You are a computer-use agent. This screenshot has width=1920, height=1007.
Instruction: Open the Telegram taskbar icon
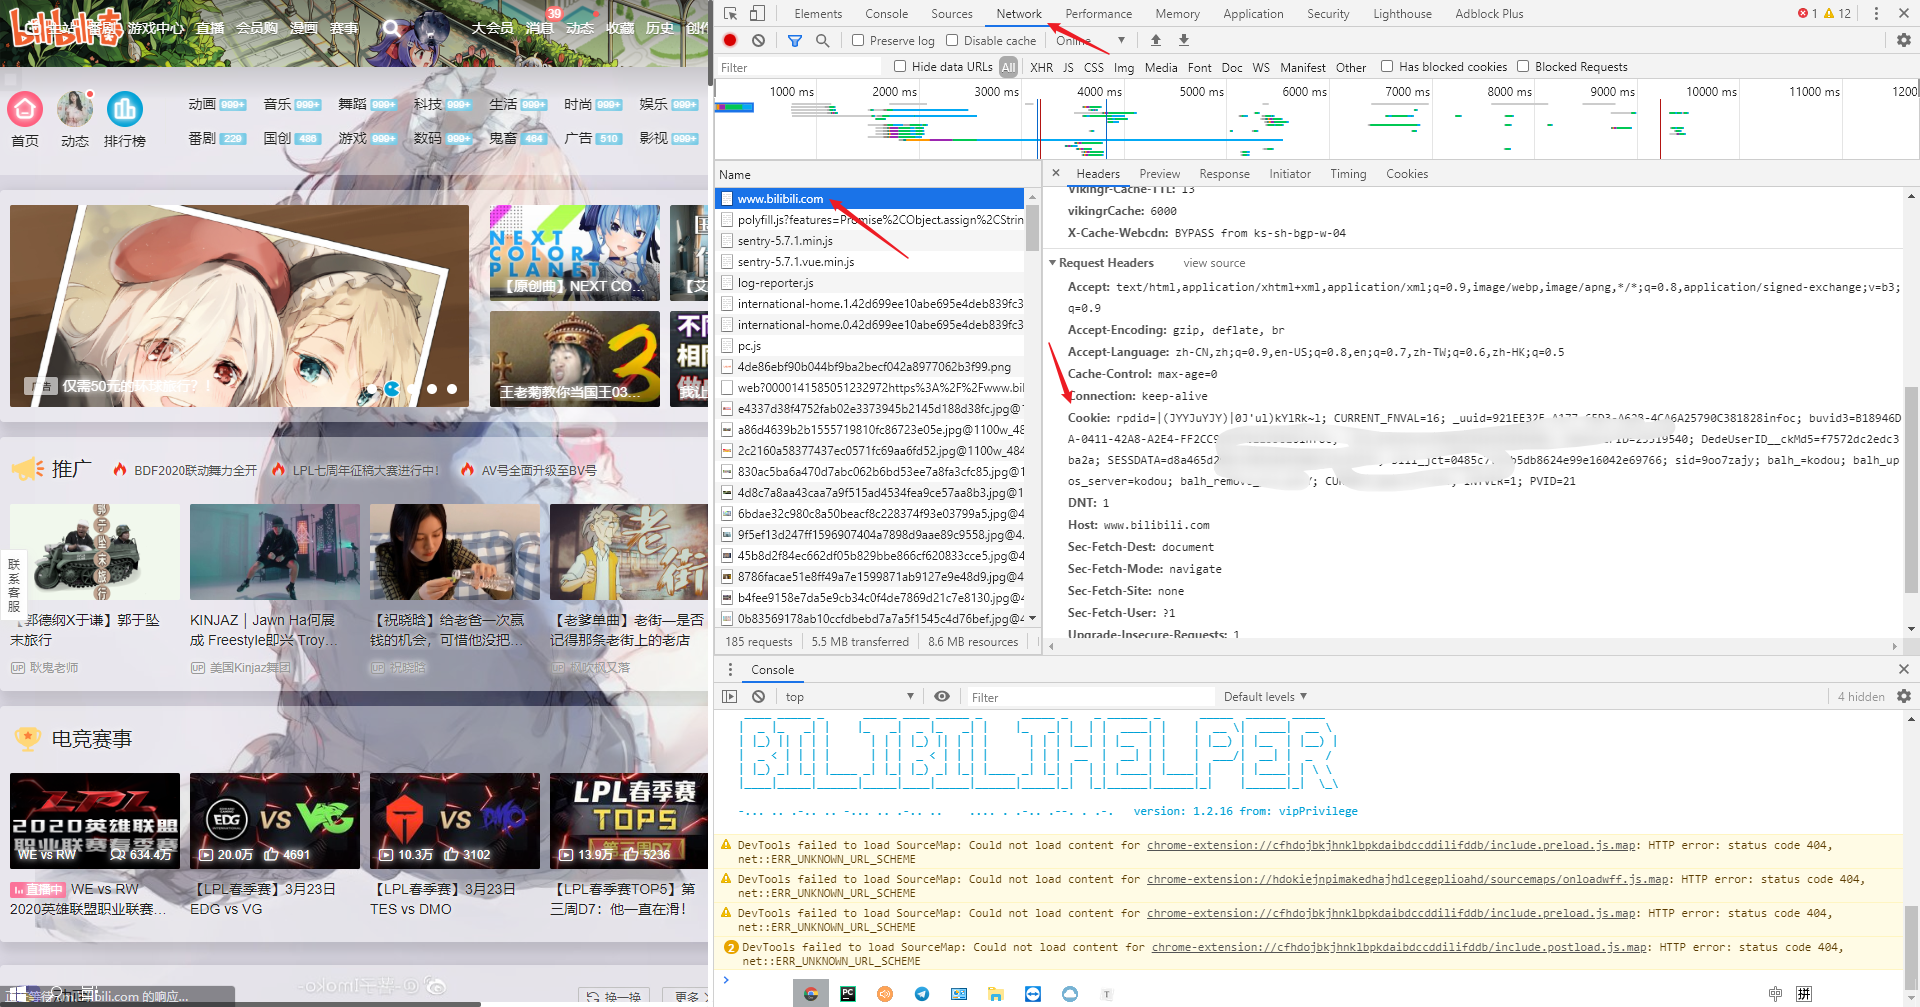point(922,993)
